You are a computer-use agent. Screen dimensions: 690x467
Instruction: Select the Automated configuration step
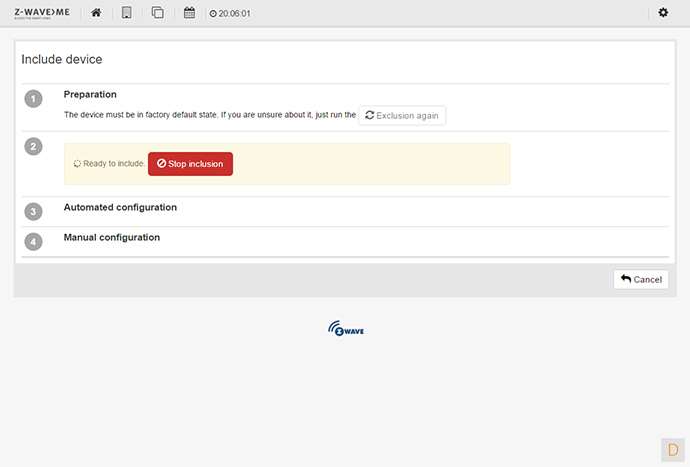pyautogui.click(x=120, y=207)
